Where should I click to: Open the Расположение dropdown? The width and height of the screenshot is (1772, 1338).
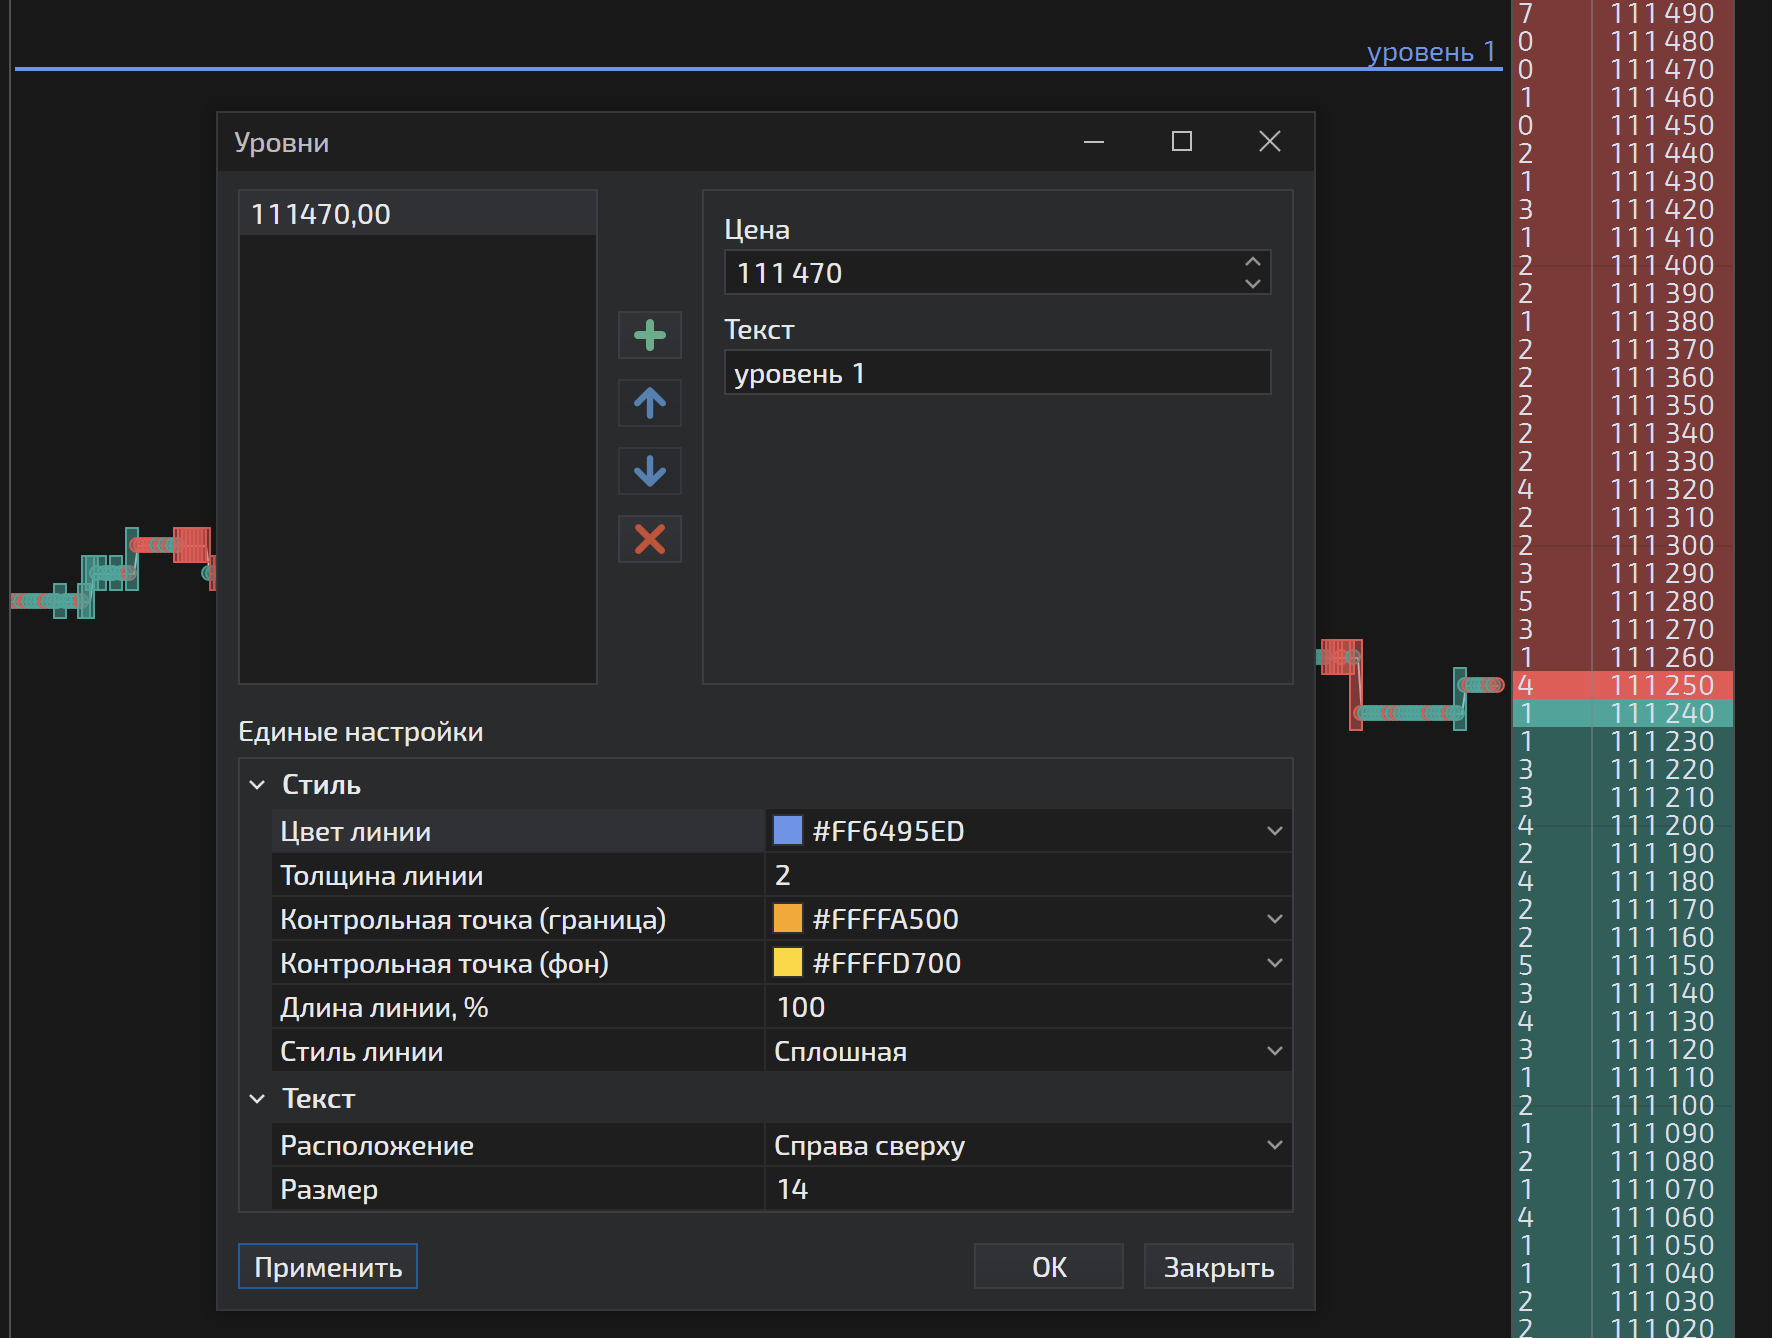tap(1274, 1145)
